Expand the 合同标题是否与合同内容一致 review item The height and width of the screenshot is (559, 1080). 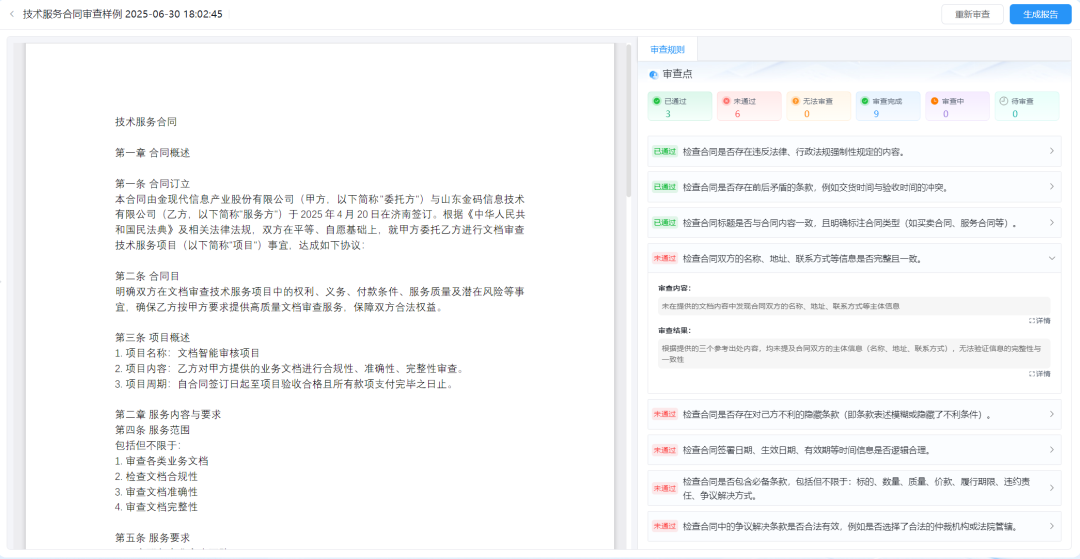pos(1051,223)
